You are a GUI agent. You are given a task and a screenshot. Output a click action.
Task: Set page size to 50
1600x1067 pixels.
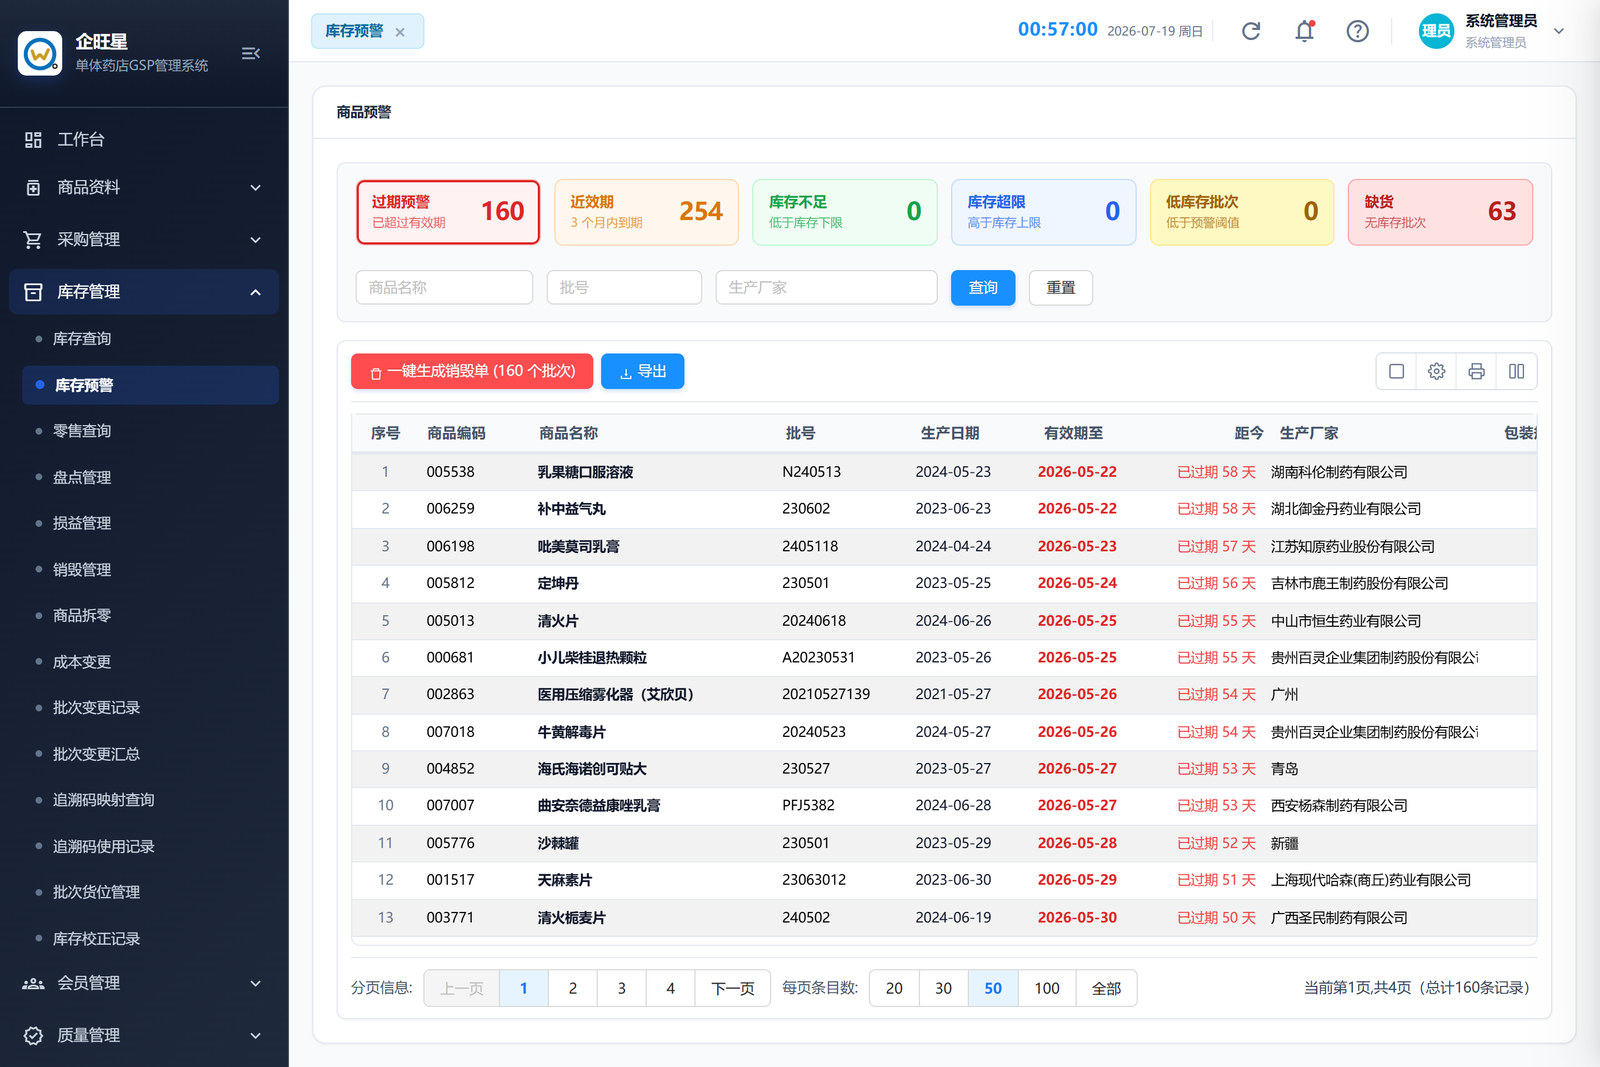993,989
